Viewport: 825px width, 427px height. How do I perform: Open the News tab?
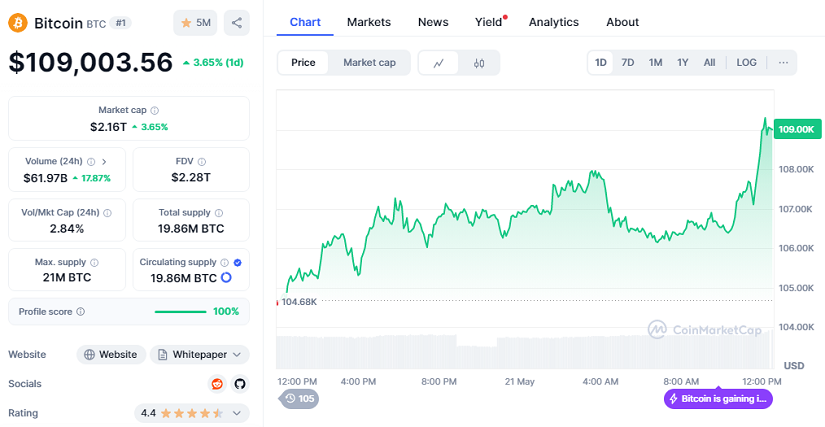point(433,22)
